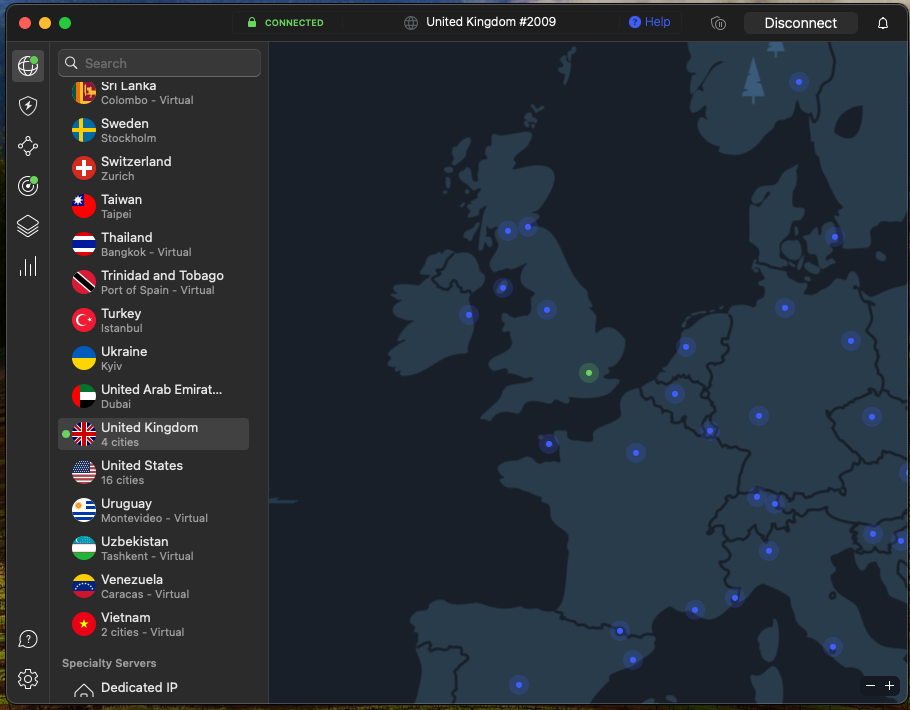
Task: Click Port of Spain - Virtual label
Action: tap(157, 290)
